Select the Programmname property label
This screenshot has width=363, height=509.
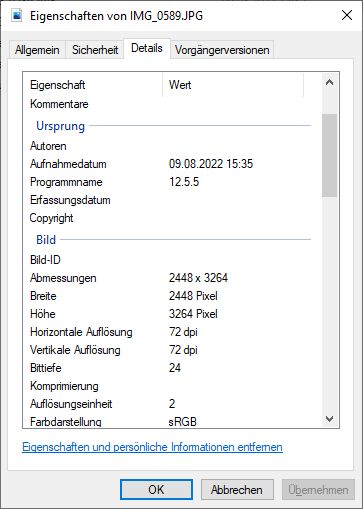coord(66,182)
